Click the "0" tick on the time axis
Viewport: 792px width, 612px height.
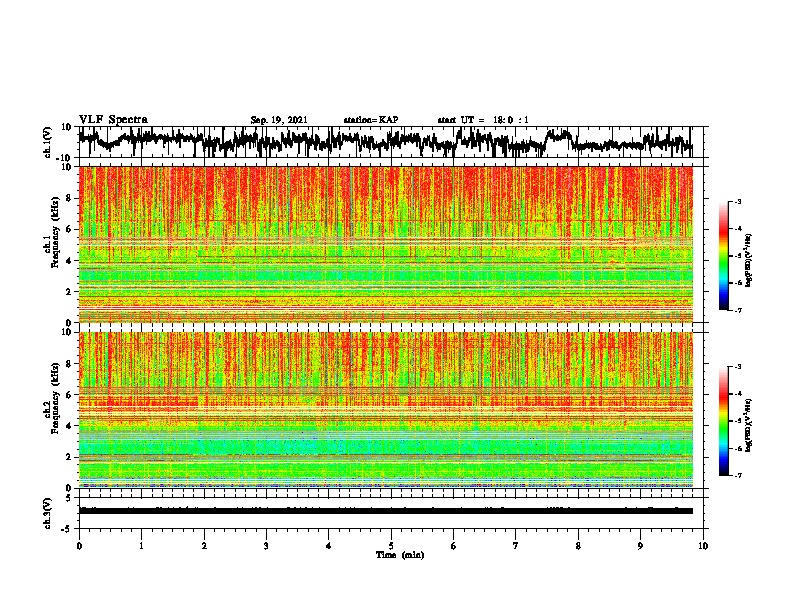pos(79,546)
